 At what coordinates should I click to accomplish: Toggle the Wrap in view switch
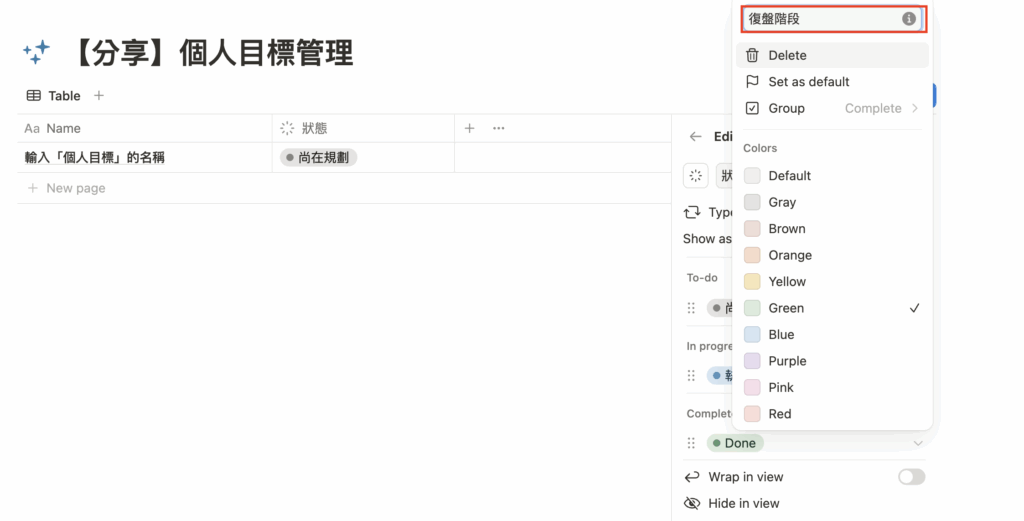click(x=911, y=477)
